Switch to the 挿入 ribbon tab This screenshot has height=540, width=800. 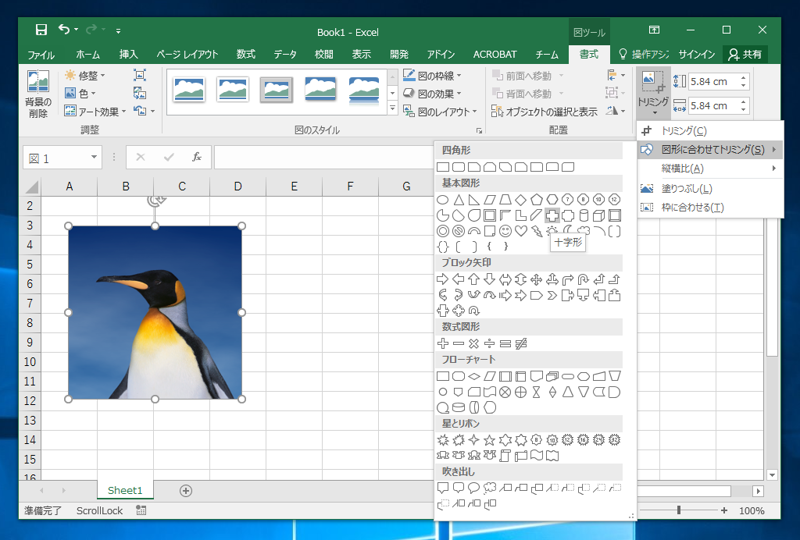pyautogui.click(x=129, y=54)
